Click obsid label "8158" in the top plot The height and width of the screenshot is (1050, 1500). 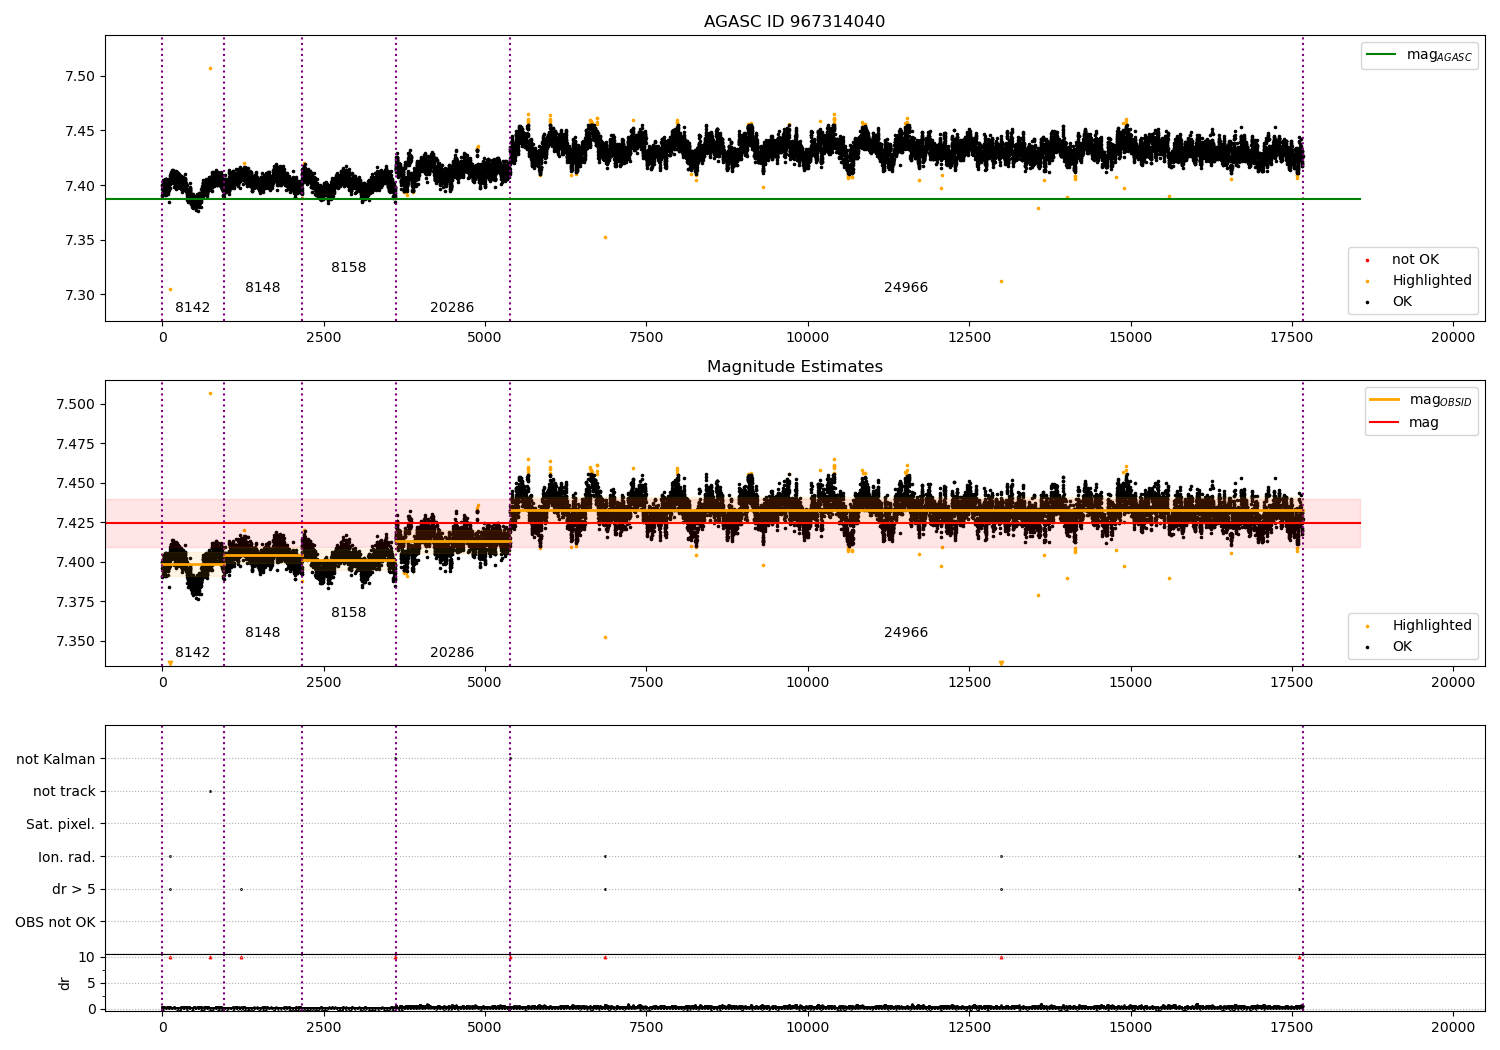click(x=349, y=267)
